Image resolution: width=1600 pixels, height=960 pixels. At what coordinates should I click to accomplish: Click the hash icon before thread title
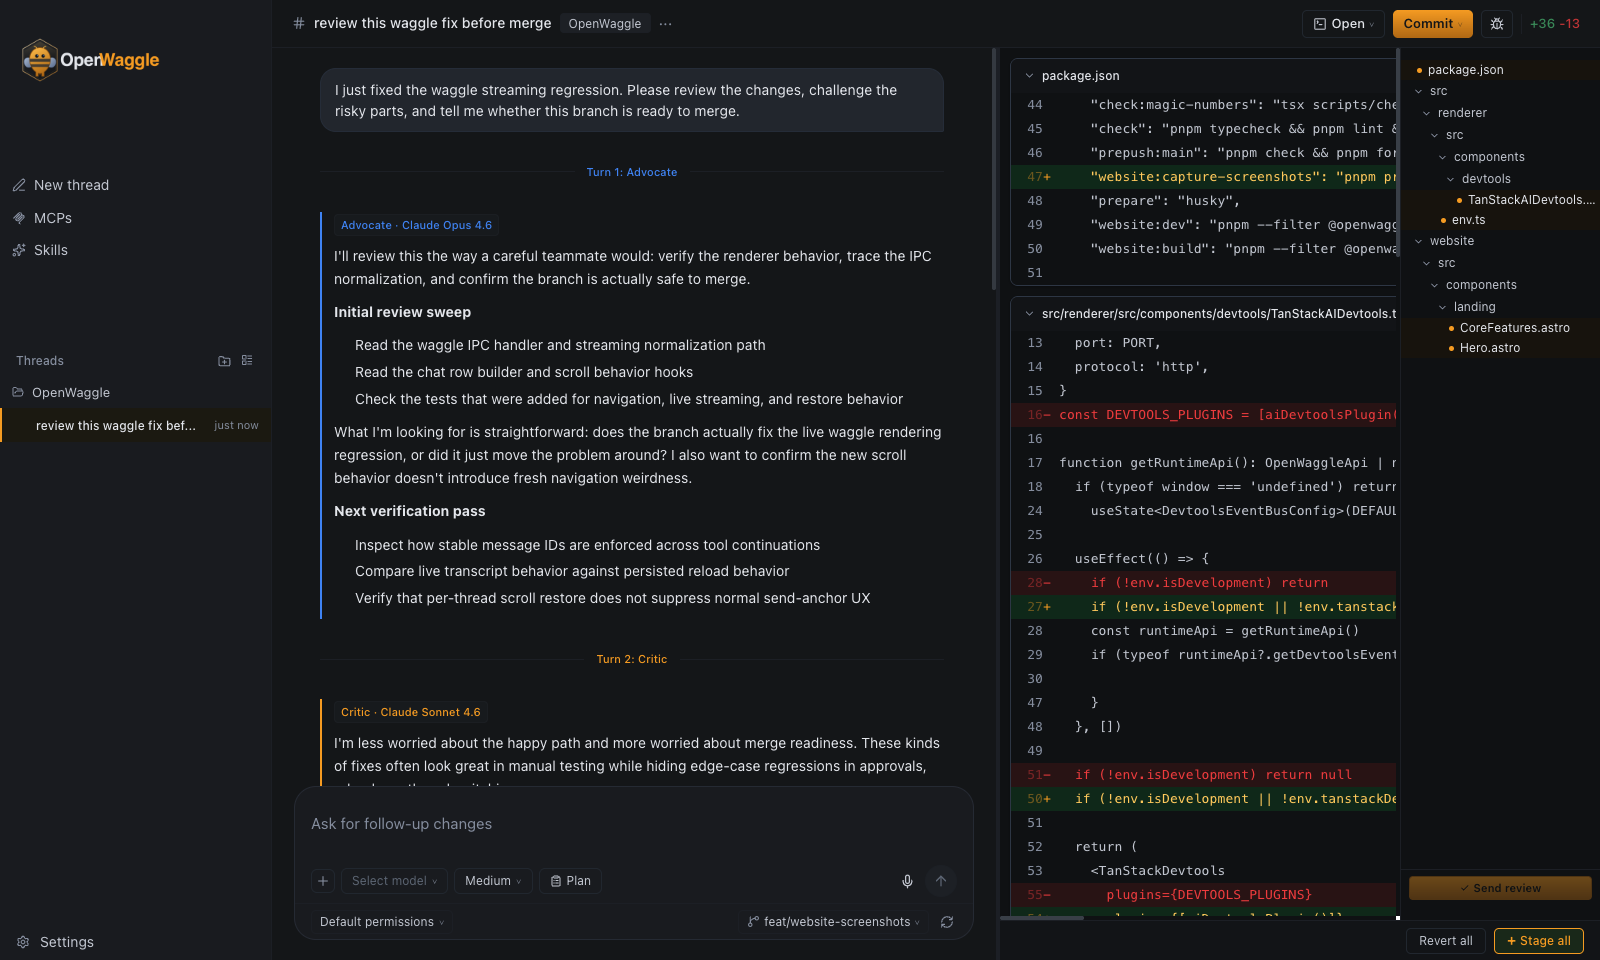(298, 23)
